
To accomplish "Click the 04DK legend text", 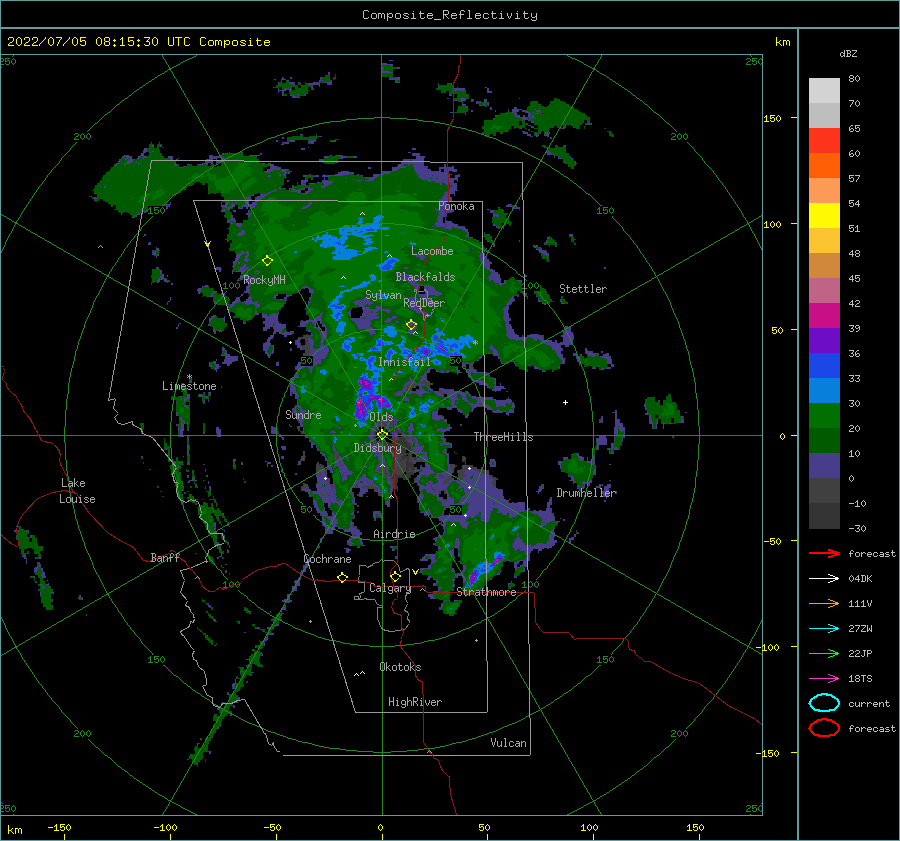I will pos(860,579).
